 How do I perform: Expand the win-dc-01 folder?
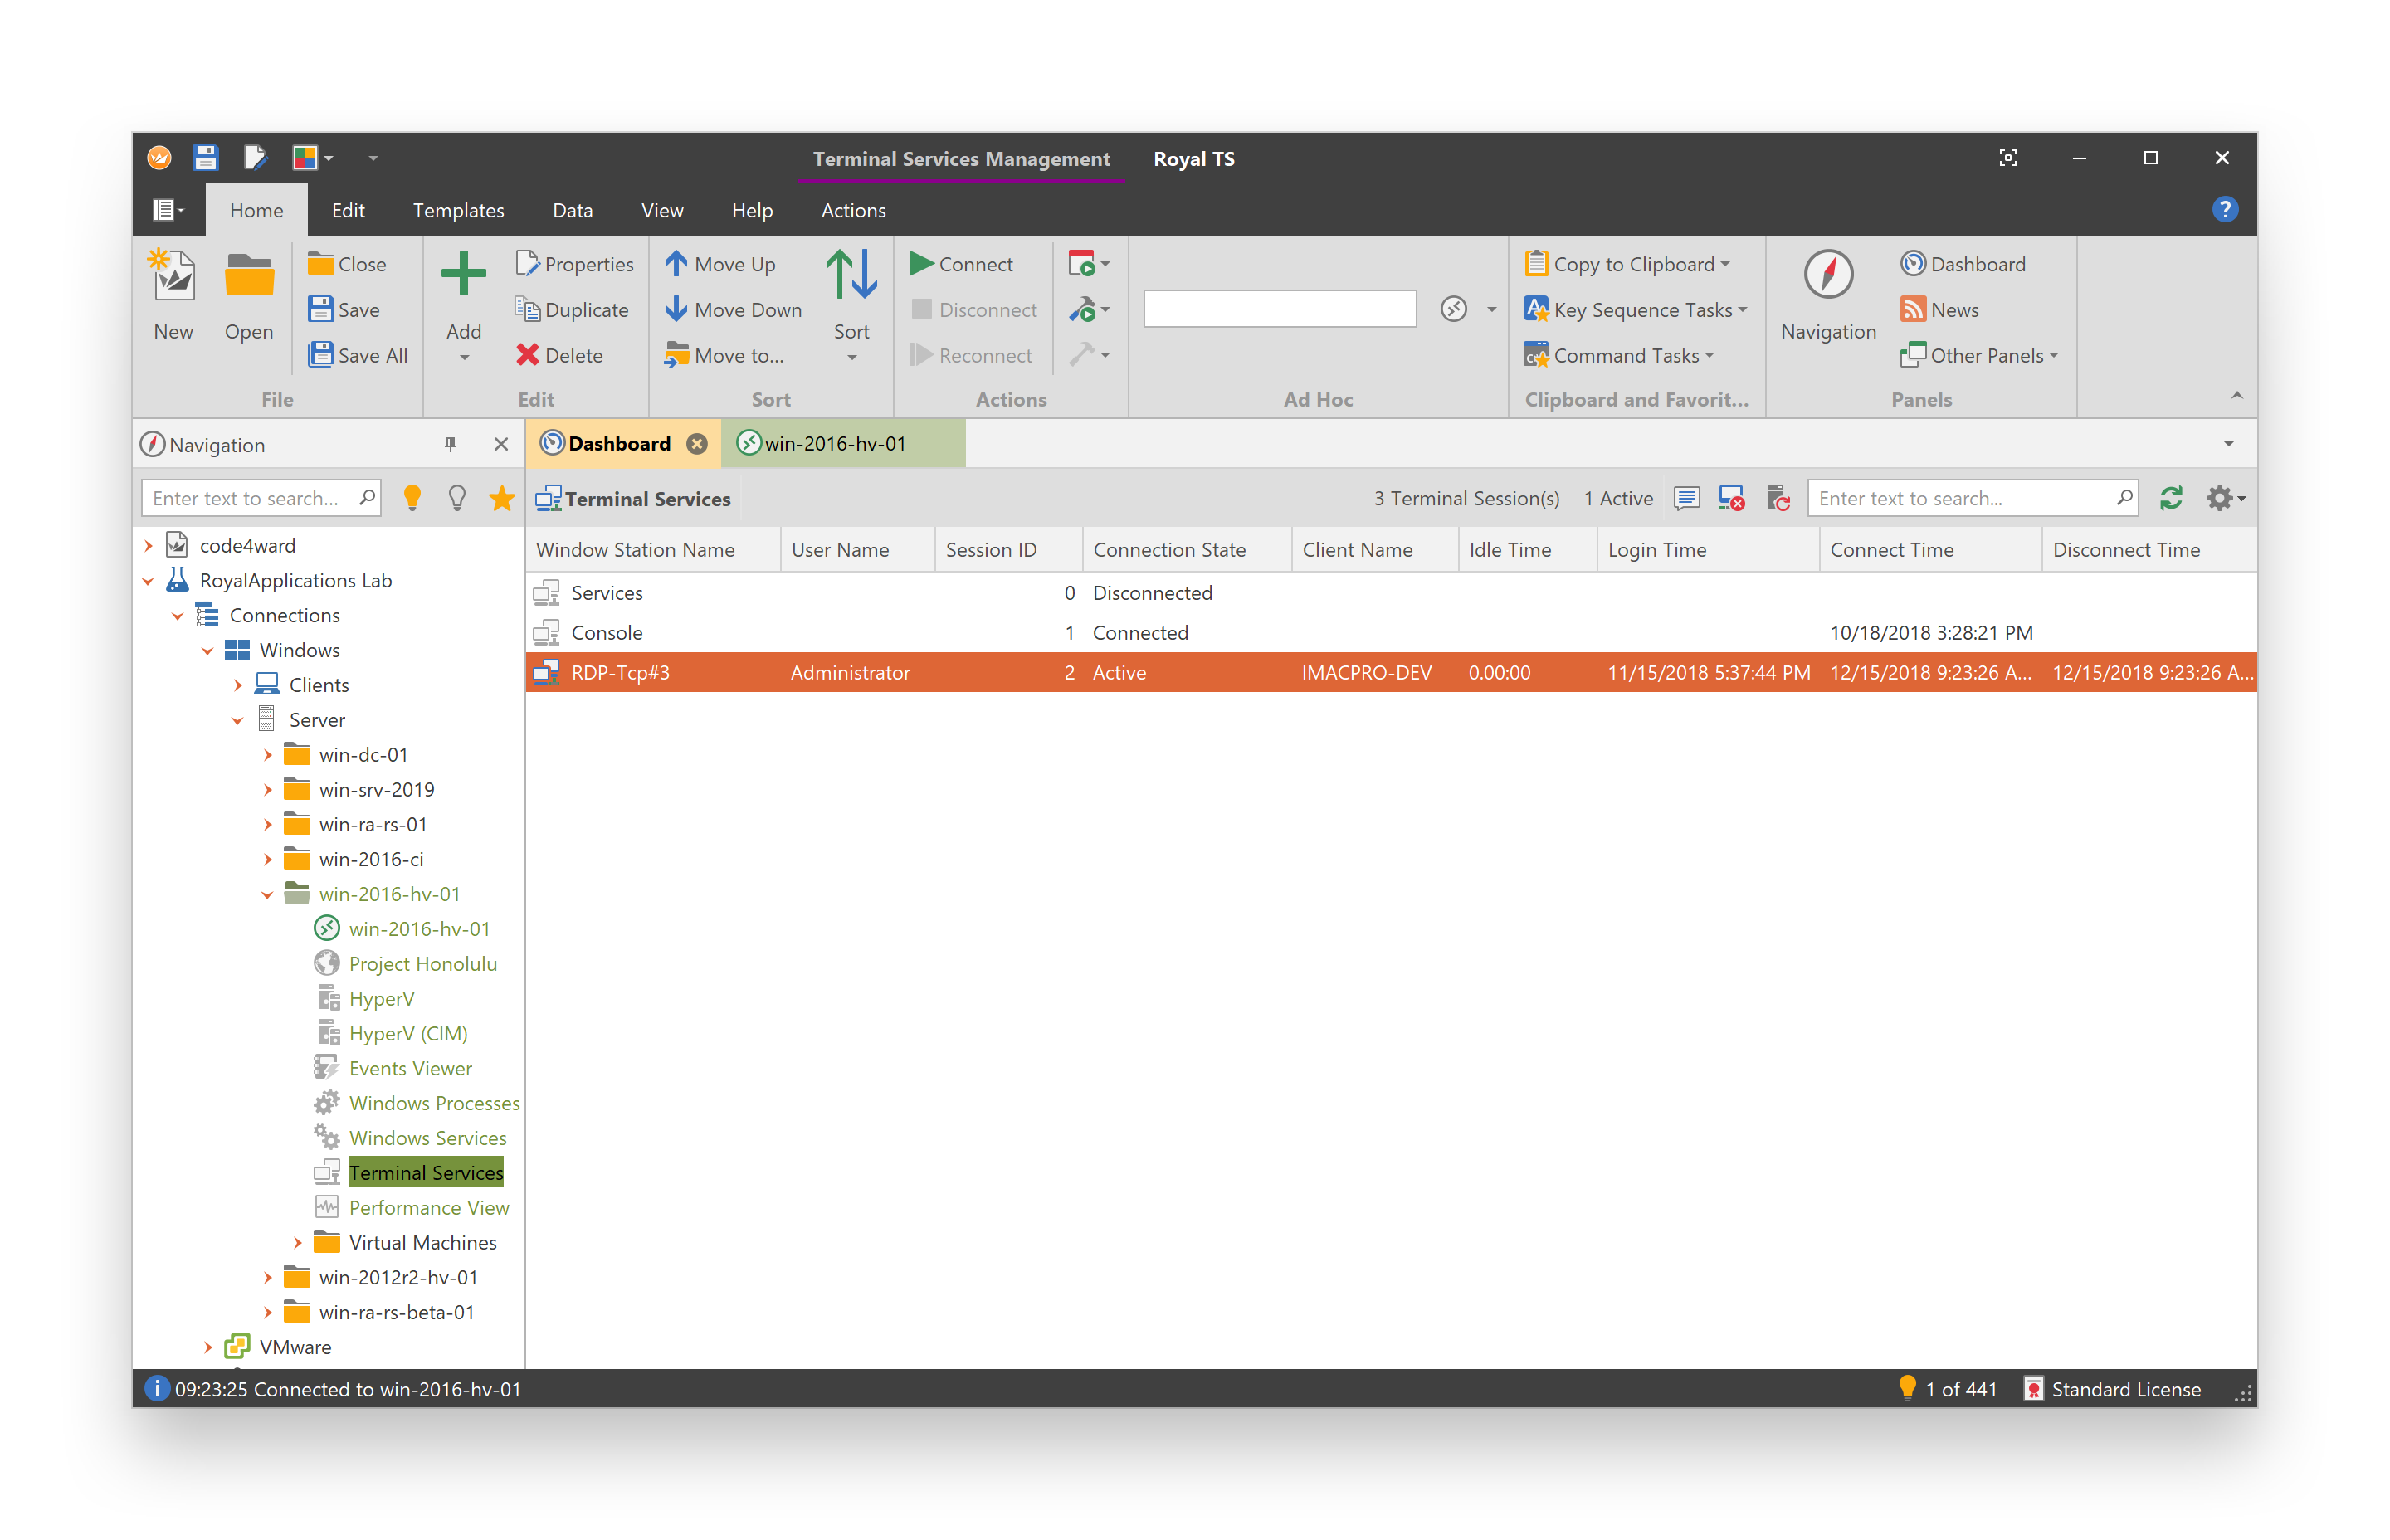coord(268,755)
